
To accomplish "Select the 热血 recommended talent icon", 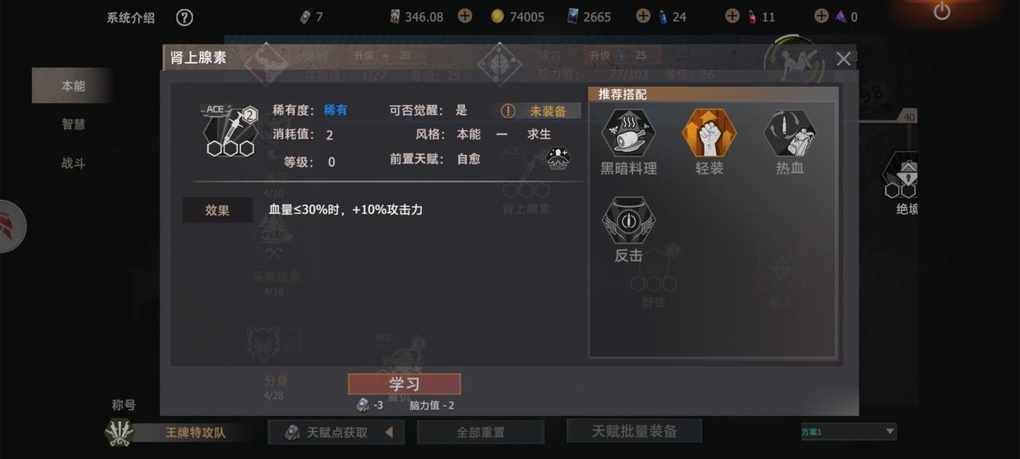I will pyautogui.click(x=790, y=133).
